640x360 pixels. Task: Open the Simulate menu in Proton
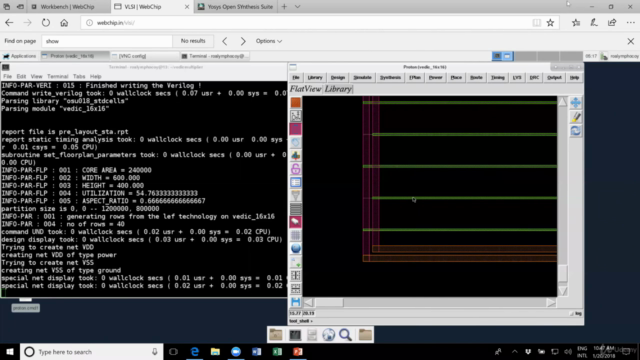pyautogui.click(x=362, y=78)
